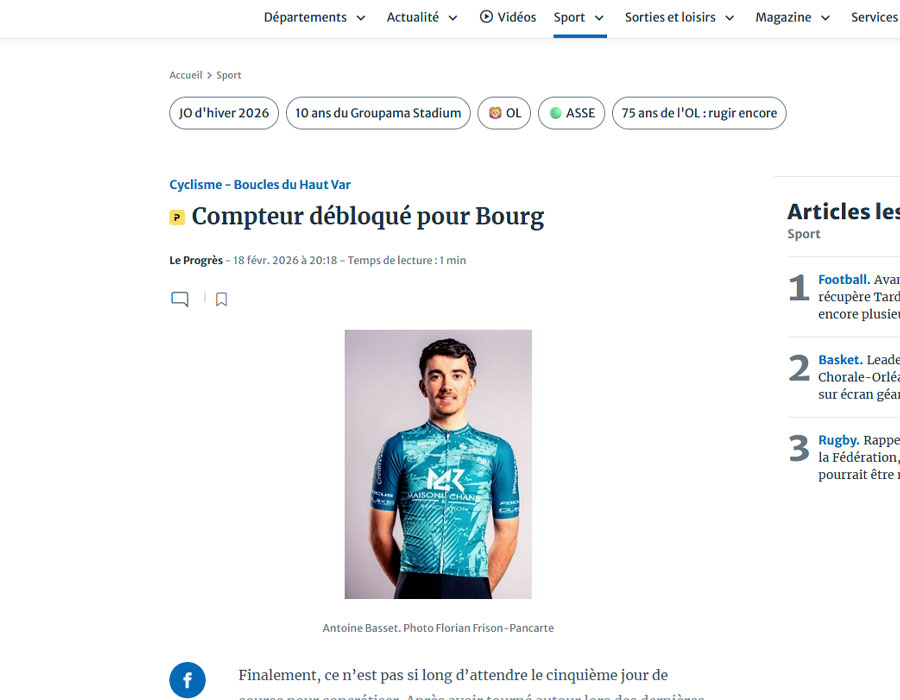The image size is (900, 700).
Task: Click the yellow Premium P badge
Action: coord(179,216)
